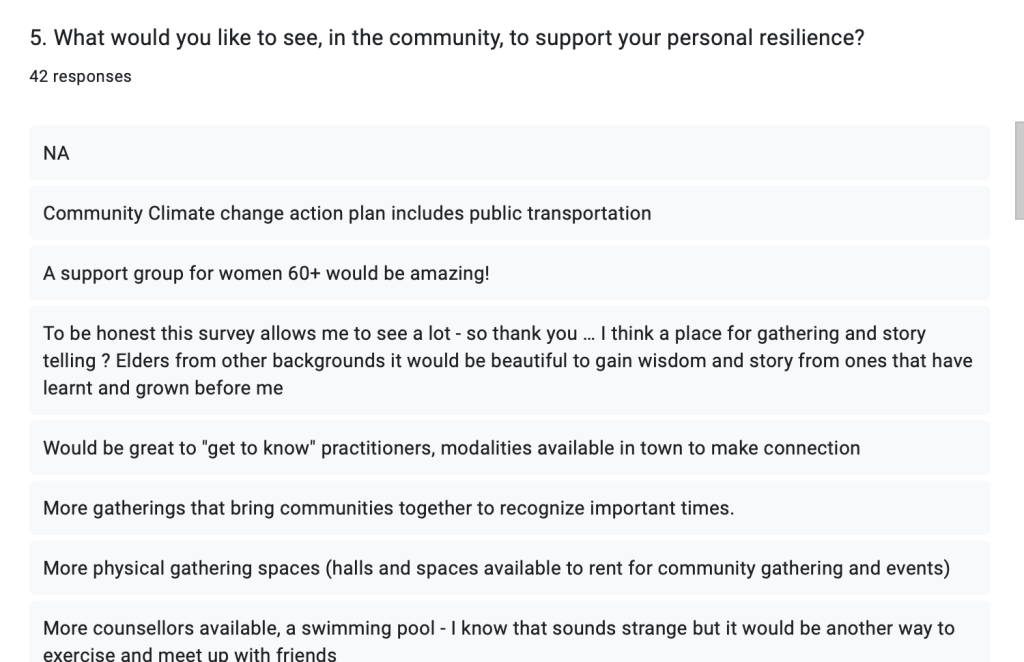Click the "More gatherings that bring communities" response
This screenshot has height=662, width=1024.
[x=388, y=508]
